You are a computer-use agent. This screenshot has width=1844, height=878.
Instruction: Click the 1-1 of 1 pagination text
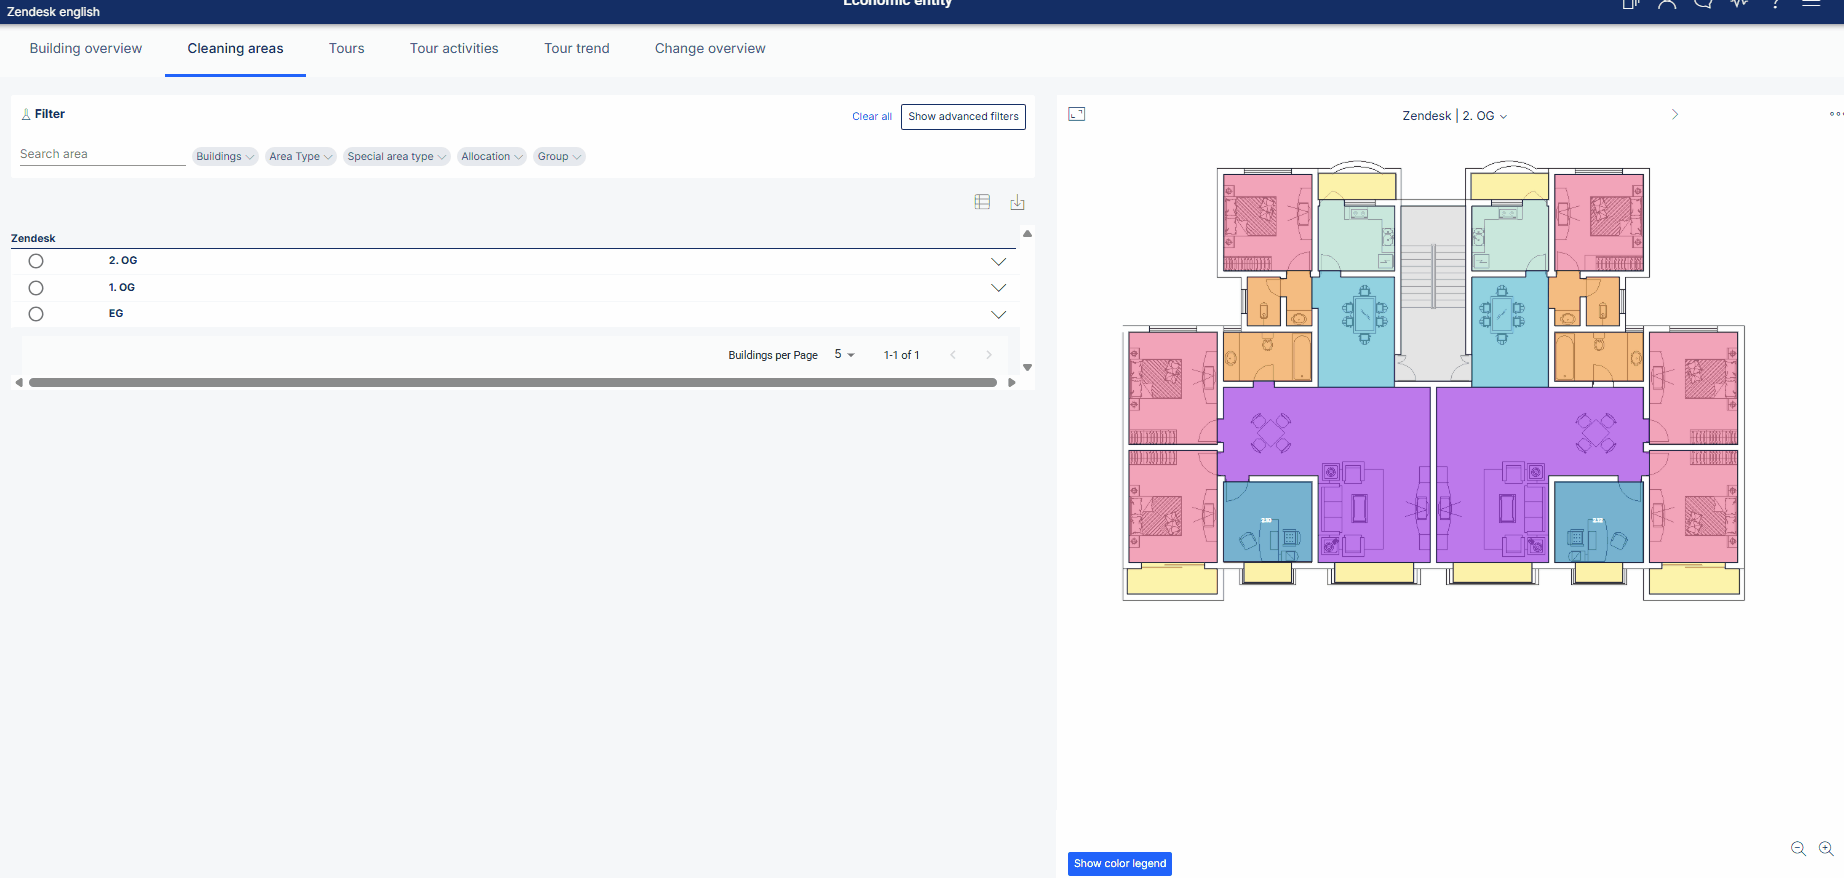coord(901,355)
